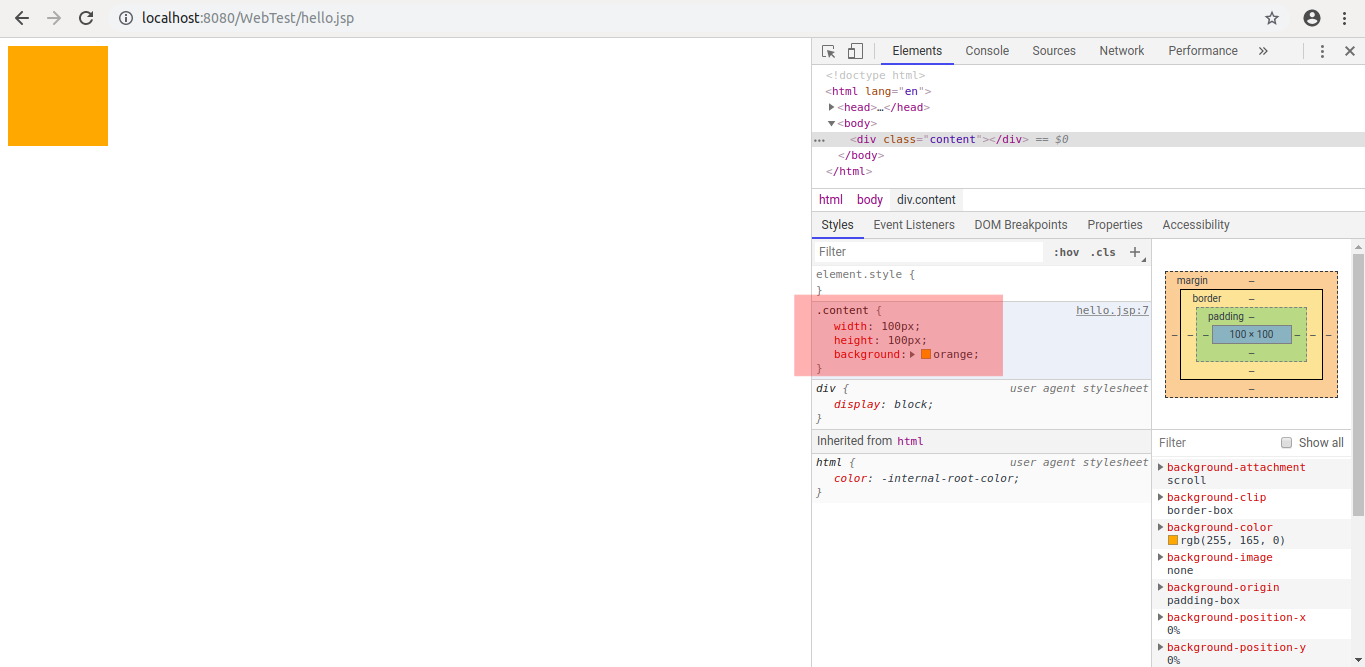Click the color: -internal-root-color declaration
This screenshot has height=667, width=1365.
coord(927,479)
